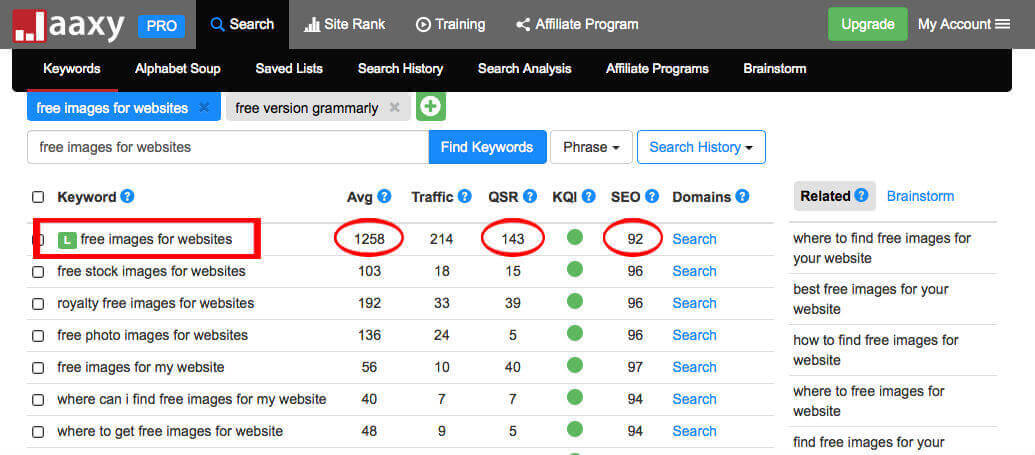Switch to the Alphabet Soup tab
1035x455 pixels.
pos(178,69)
